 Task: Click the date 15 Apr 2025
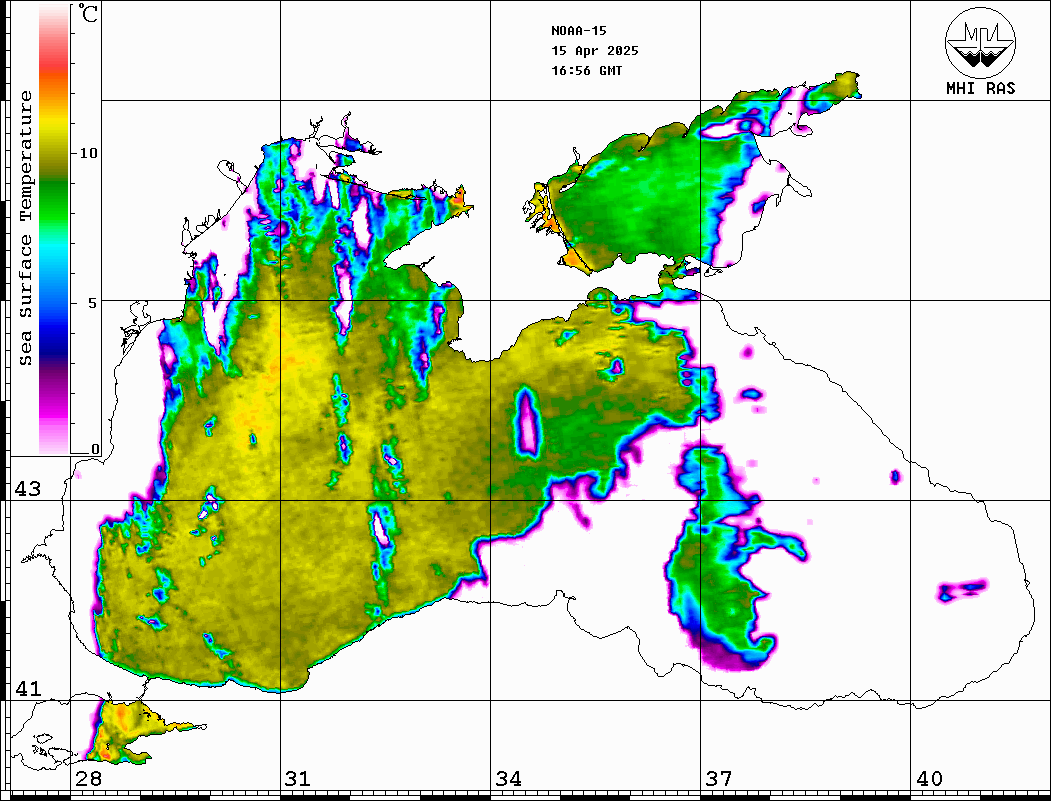(x=595, y=50)
